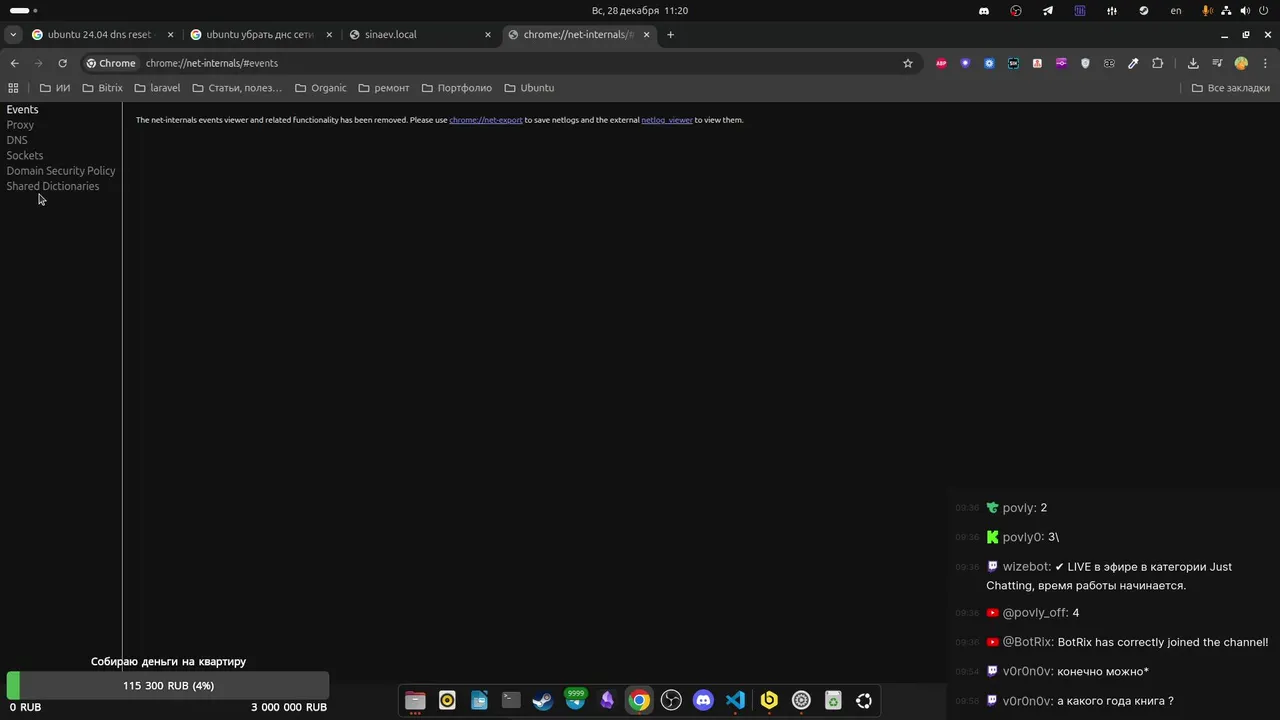Open the Steam tray icon
Viewport: 1280px width, 720px height.
pos(1144,10)
